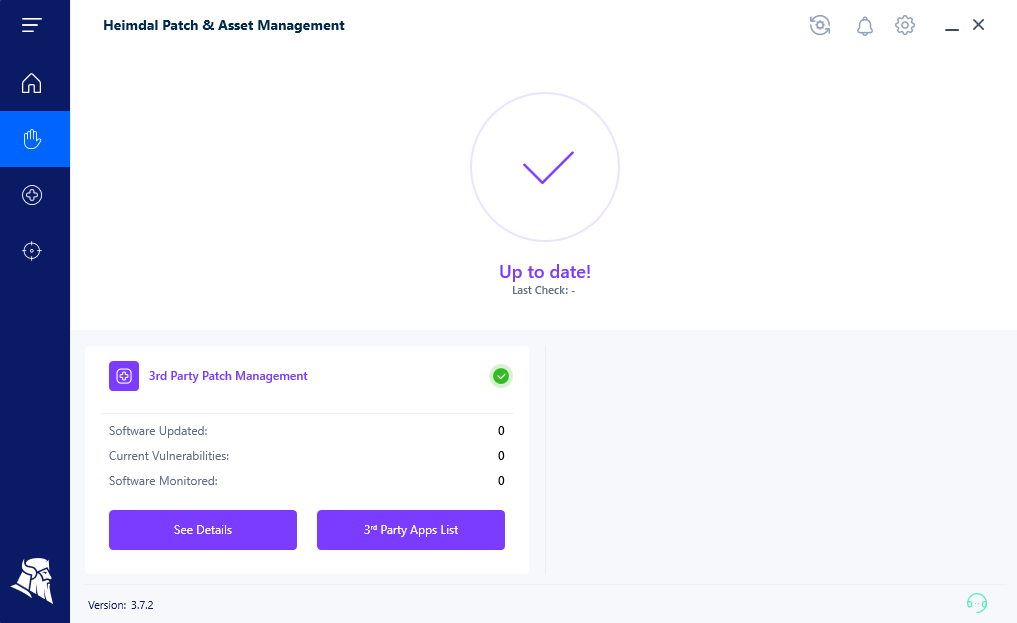
Task: Open the crosshair target module icon
Action: tap(32, 251)
